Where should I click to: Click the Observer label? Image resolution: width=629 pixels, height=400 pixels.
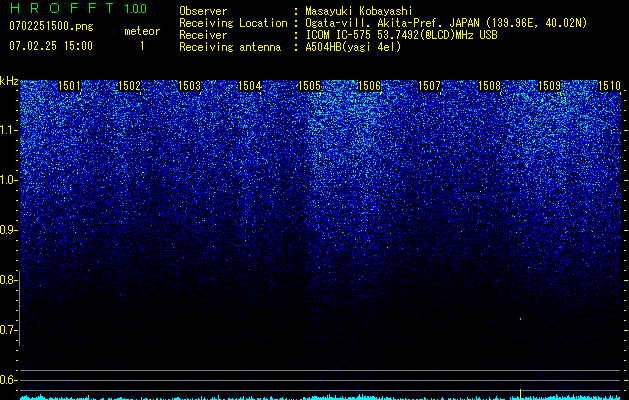[x=203, y=11]
